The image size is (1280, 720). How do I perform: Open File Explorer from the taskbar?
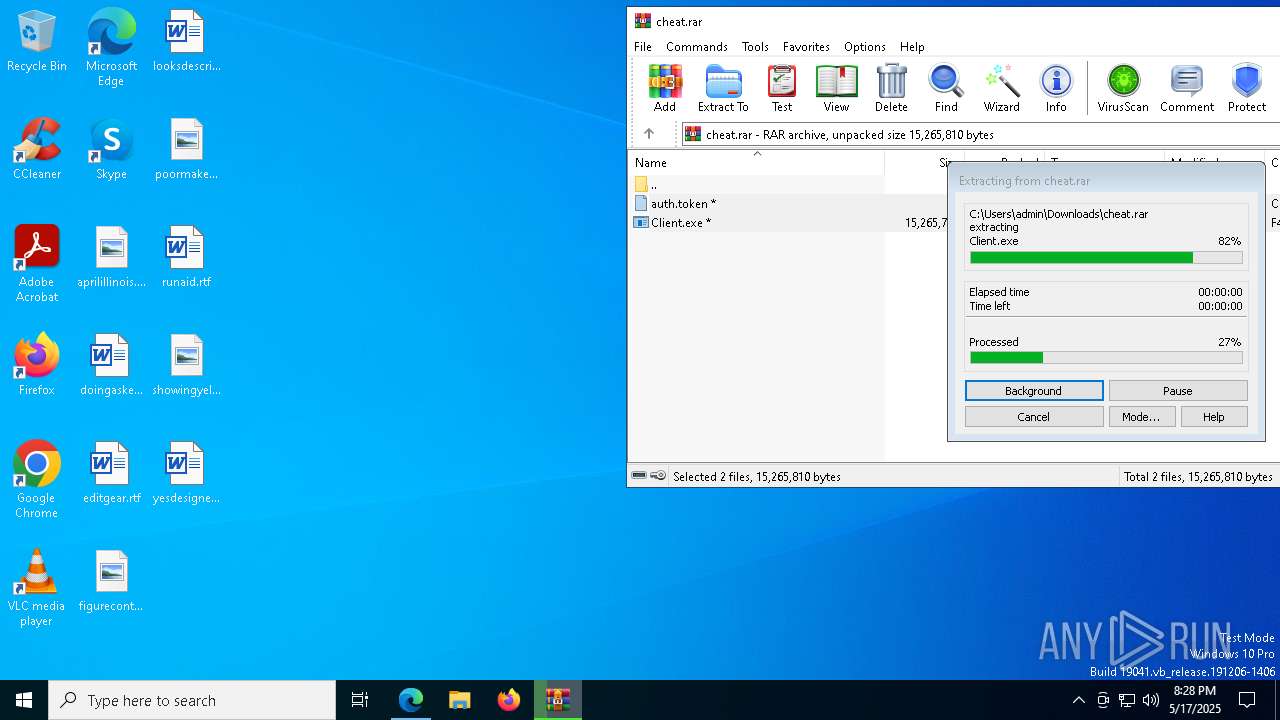pos(459,700)
